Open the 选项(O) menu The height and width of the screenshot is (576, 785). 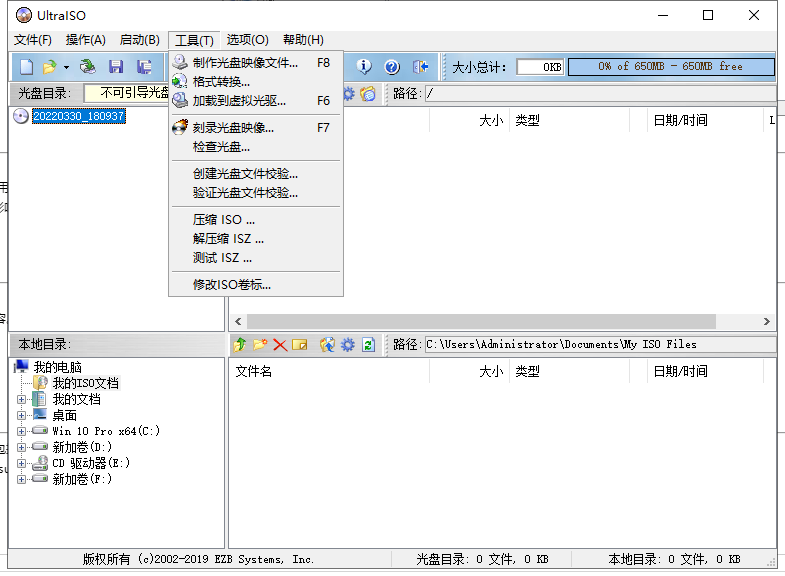tap(247, 40)
